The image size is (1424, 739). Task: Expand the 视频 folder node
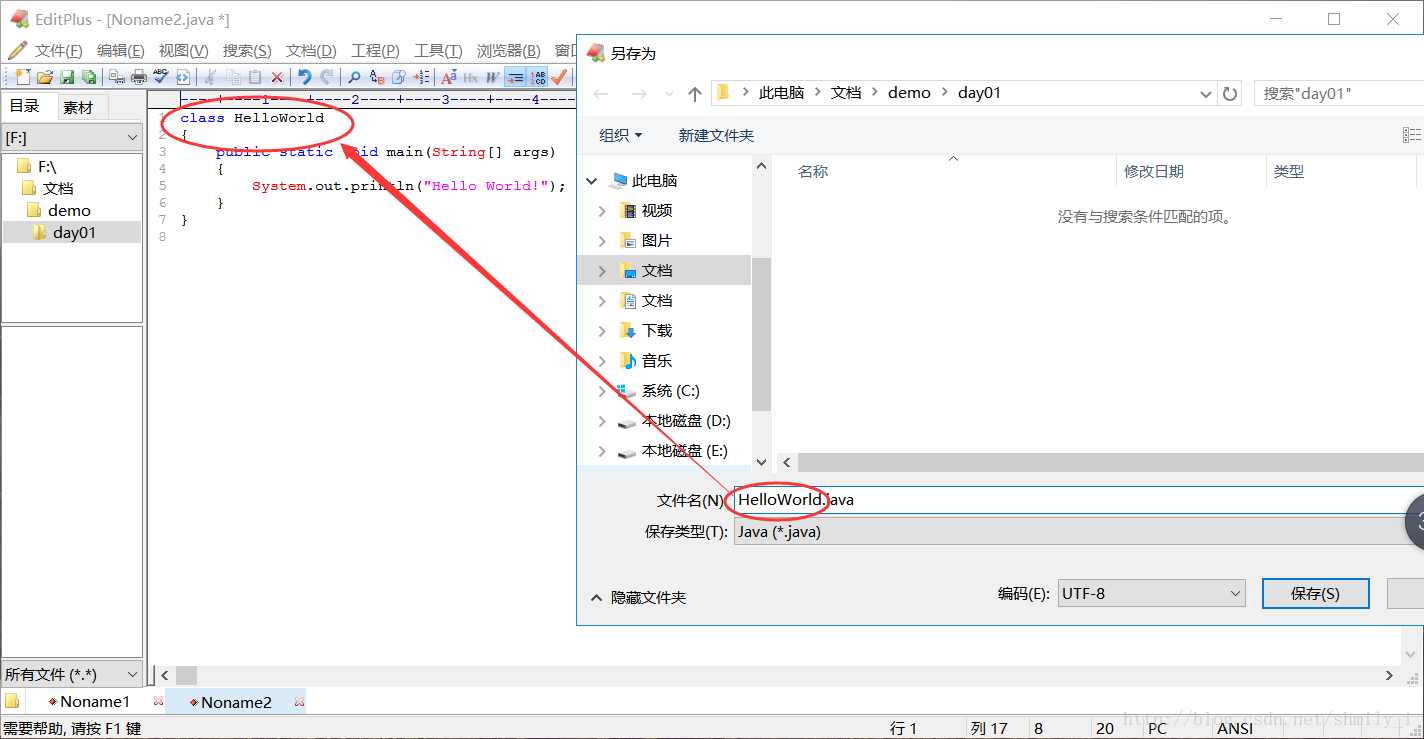[602, 211]
